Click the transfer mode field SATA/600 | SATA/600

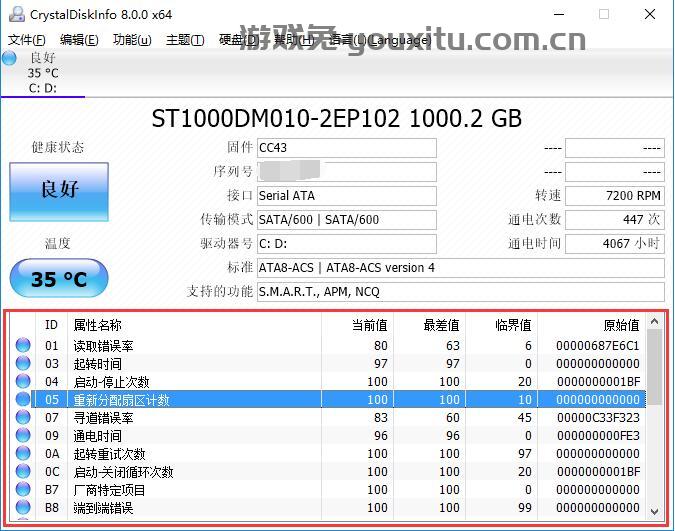(x=347, y=220)
